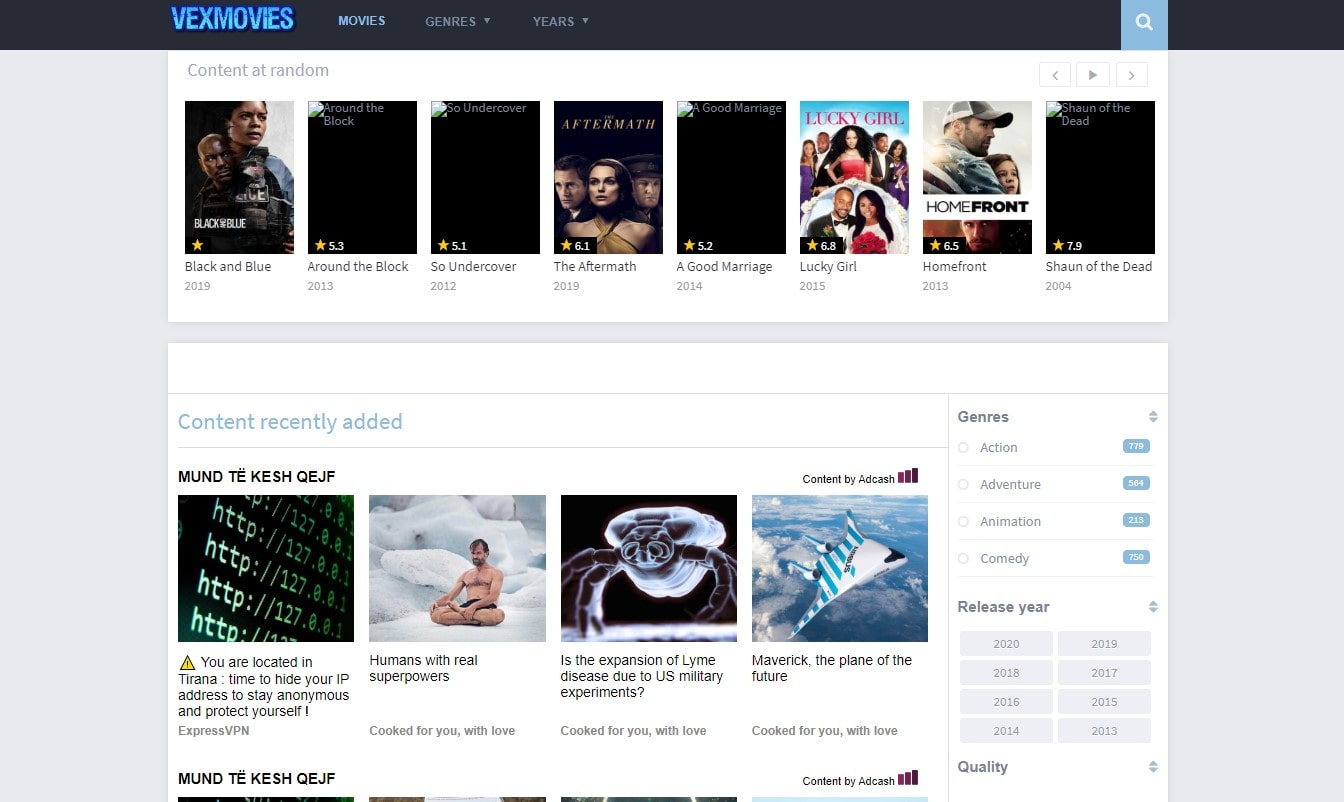Click the Action genre count badge 779
Screen dimensions: 1344x802
click(1136, 446)
